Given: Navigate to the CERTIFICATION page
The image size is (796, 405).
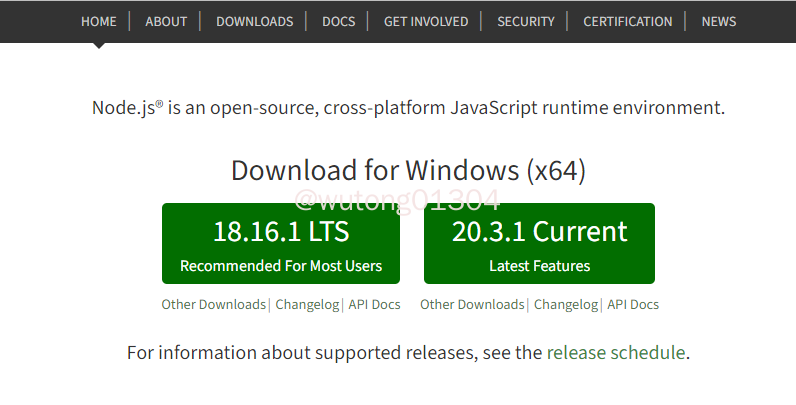Looking at the screenshot, I should tap(627, 21).
